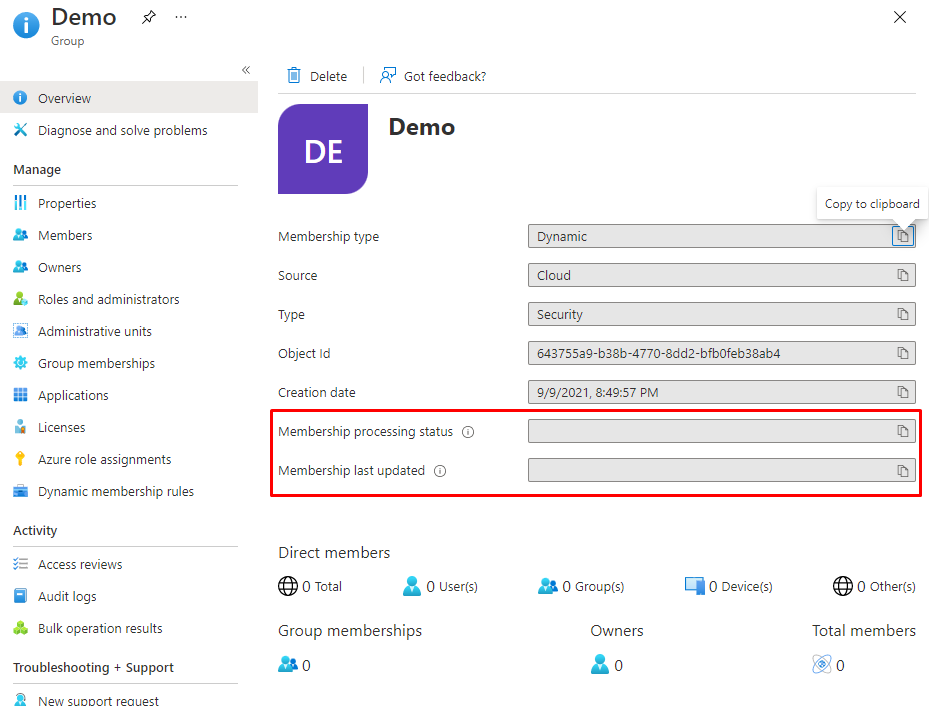This screenshot has height=706, width=929.
Task: Copy the Source value to clipboard
Action: pyautogui.click(x=902, y=275)
